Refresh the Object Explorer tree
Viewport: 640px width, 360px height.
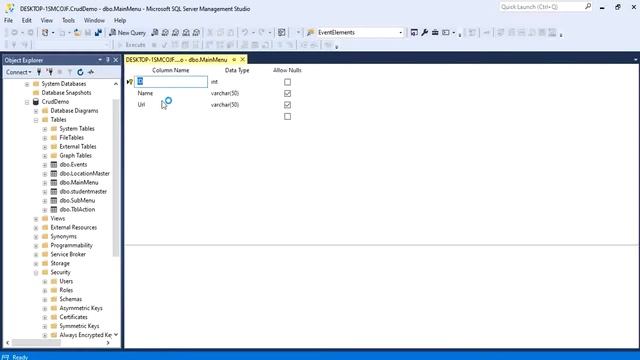click(x=80, y=72)
